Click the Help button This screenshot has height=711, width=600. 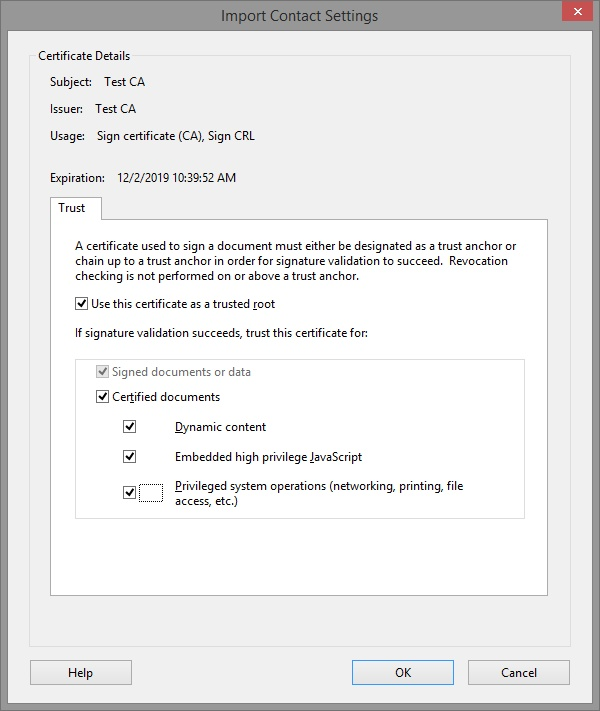pyautogui.click(x=81, y=672)
